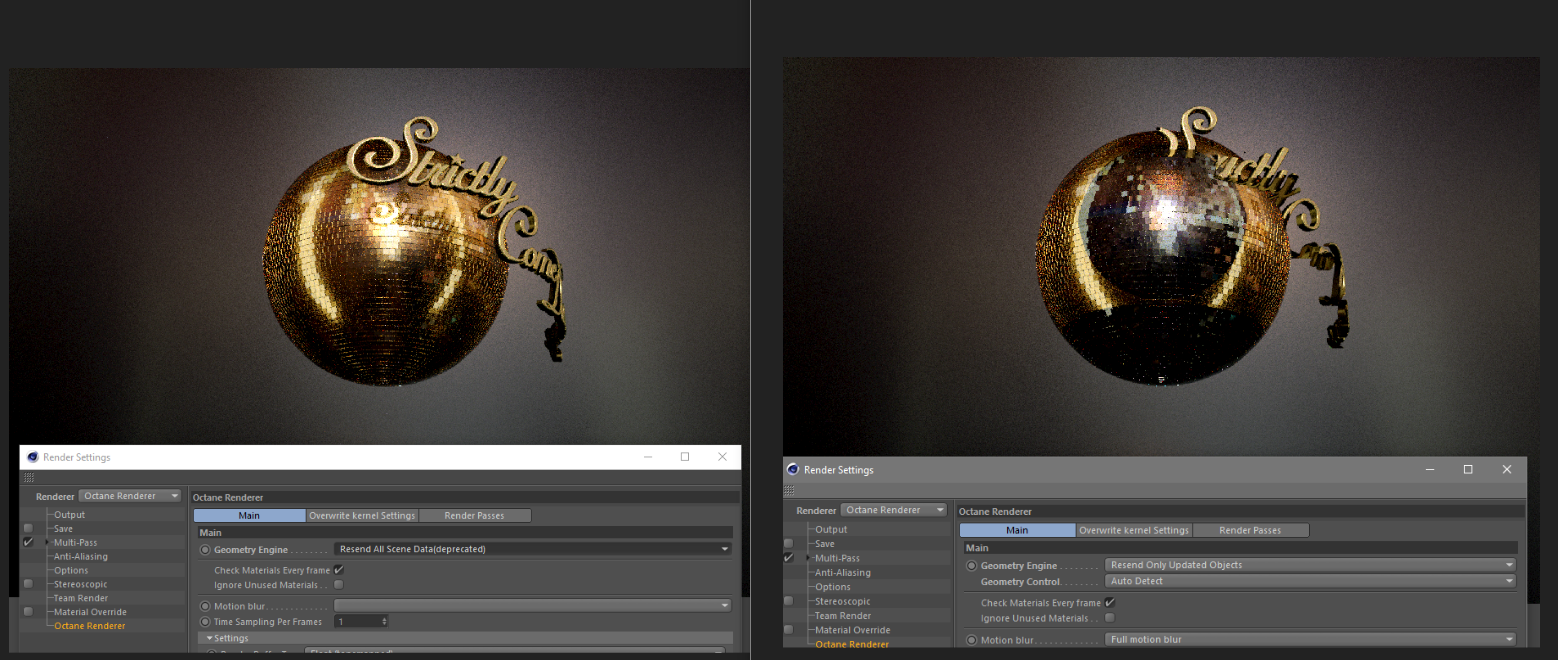Image resolution: width=1558 pixels, height=660 pixels.
Task: Open Renderer dropdown in right Render Settings window
Action: [894, 510]
